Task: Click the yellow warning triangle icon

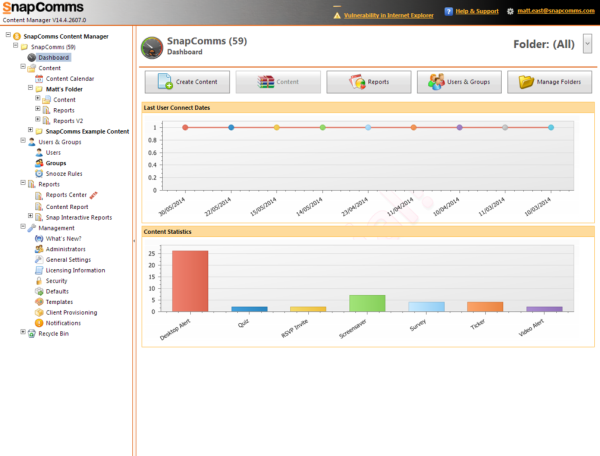Action: 337,15
